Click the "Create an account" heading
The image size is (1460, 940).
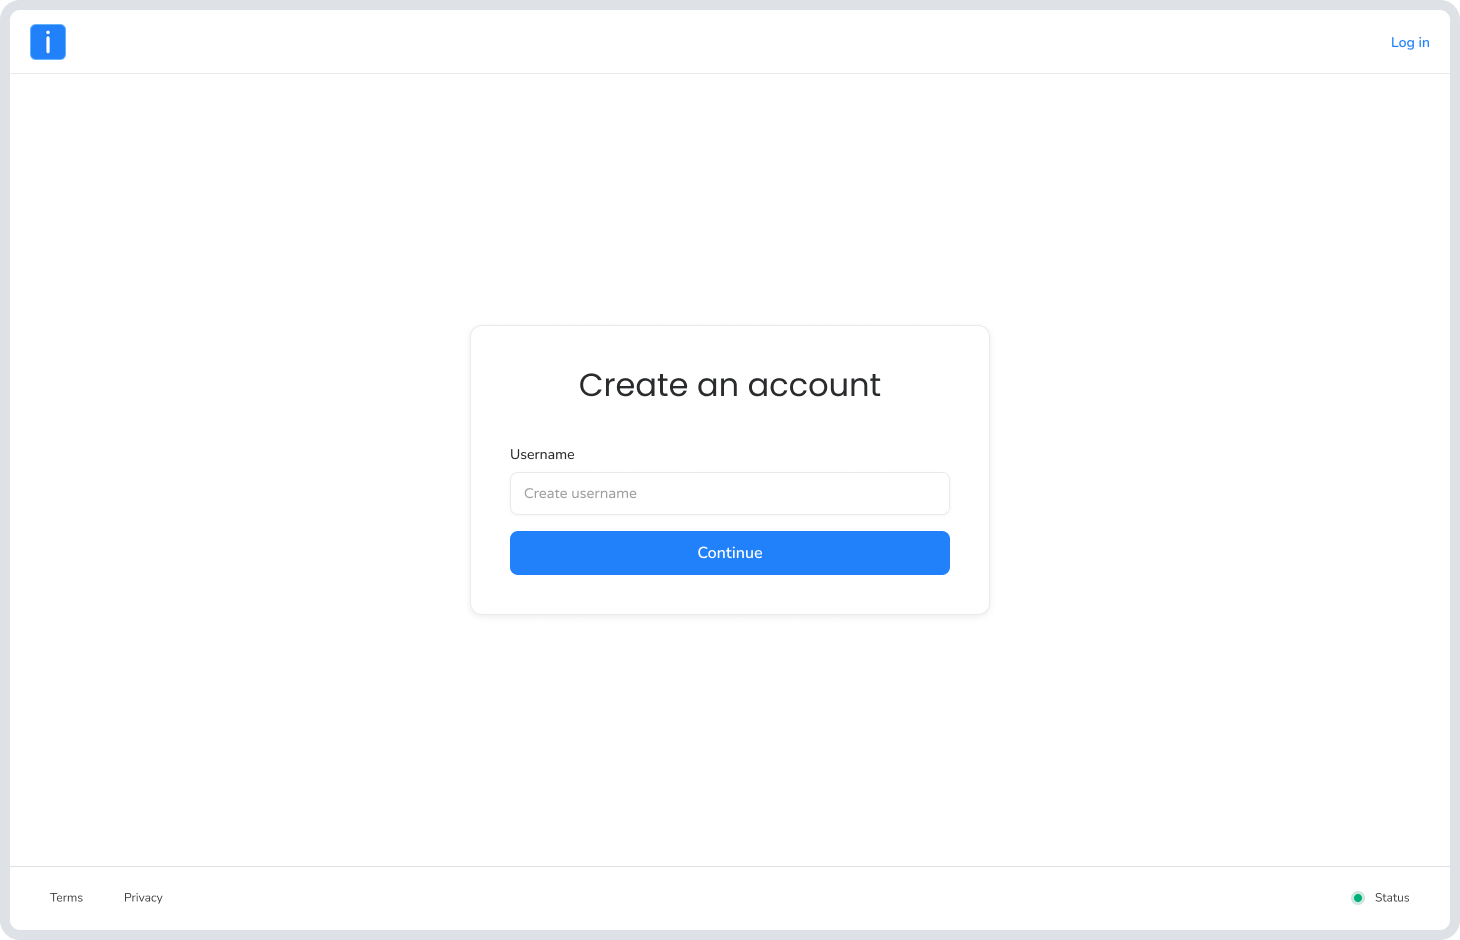coord(730,385)
